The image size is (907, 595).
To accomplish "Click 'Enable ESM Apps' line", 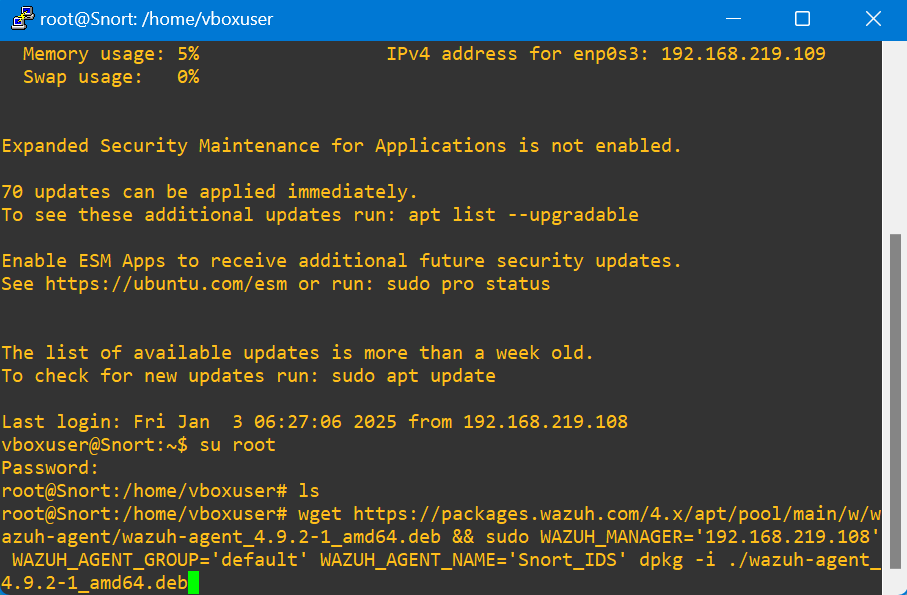I will [x=341, y=261].
